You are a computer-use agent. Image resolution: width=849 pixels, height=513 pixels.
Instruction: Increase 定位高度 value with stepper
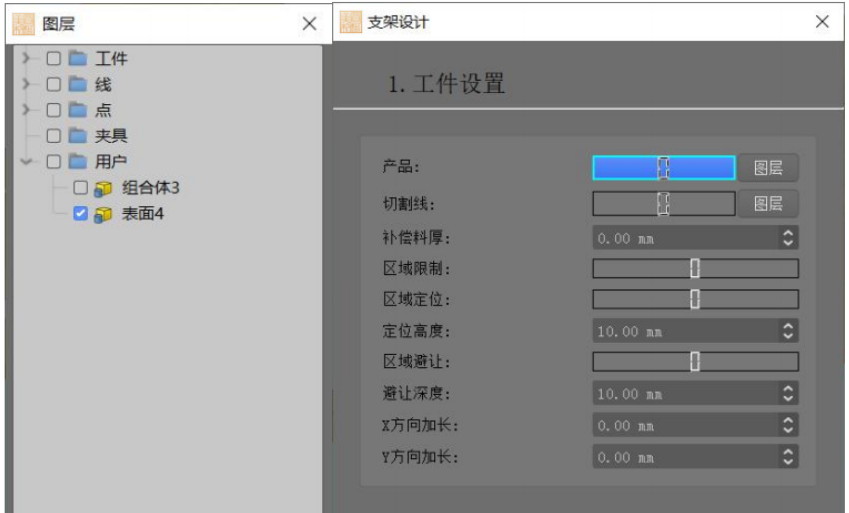788,326
